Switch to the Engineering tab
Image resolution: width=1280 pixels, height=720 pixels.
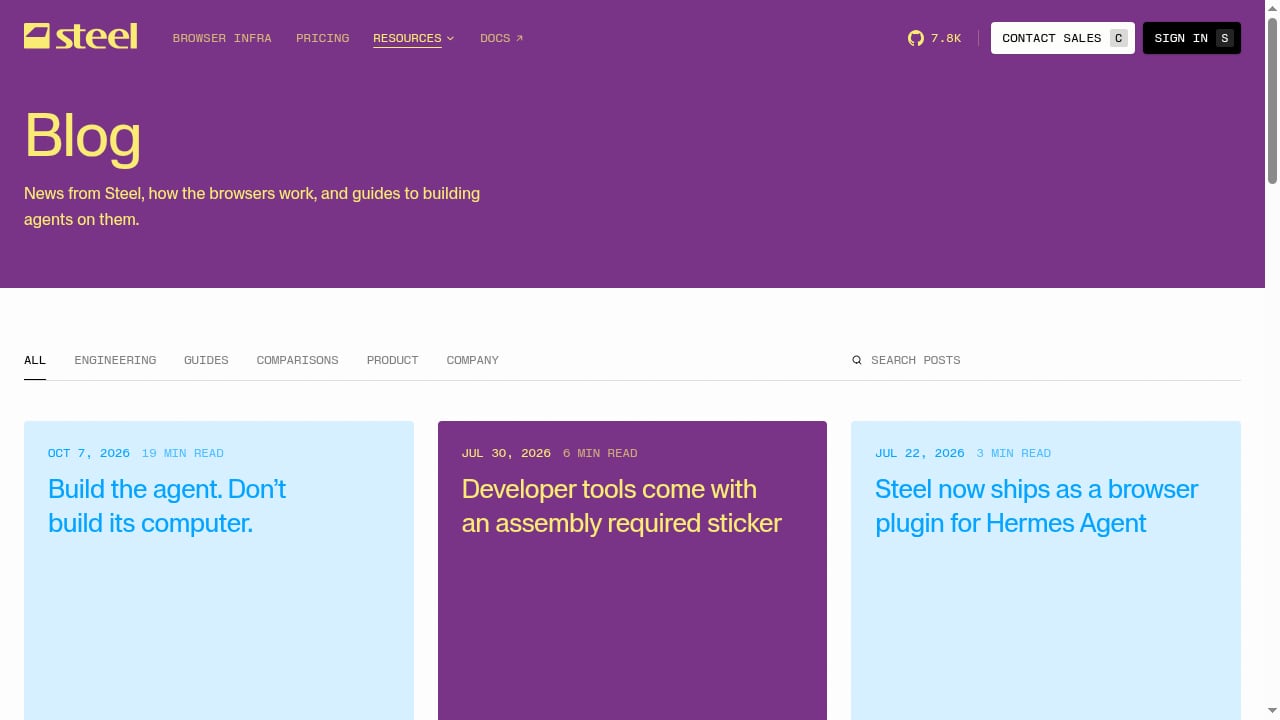(x=115, y=360)
